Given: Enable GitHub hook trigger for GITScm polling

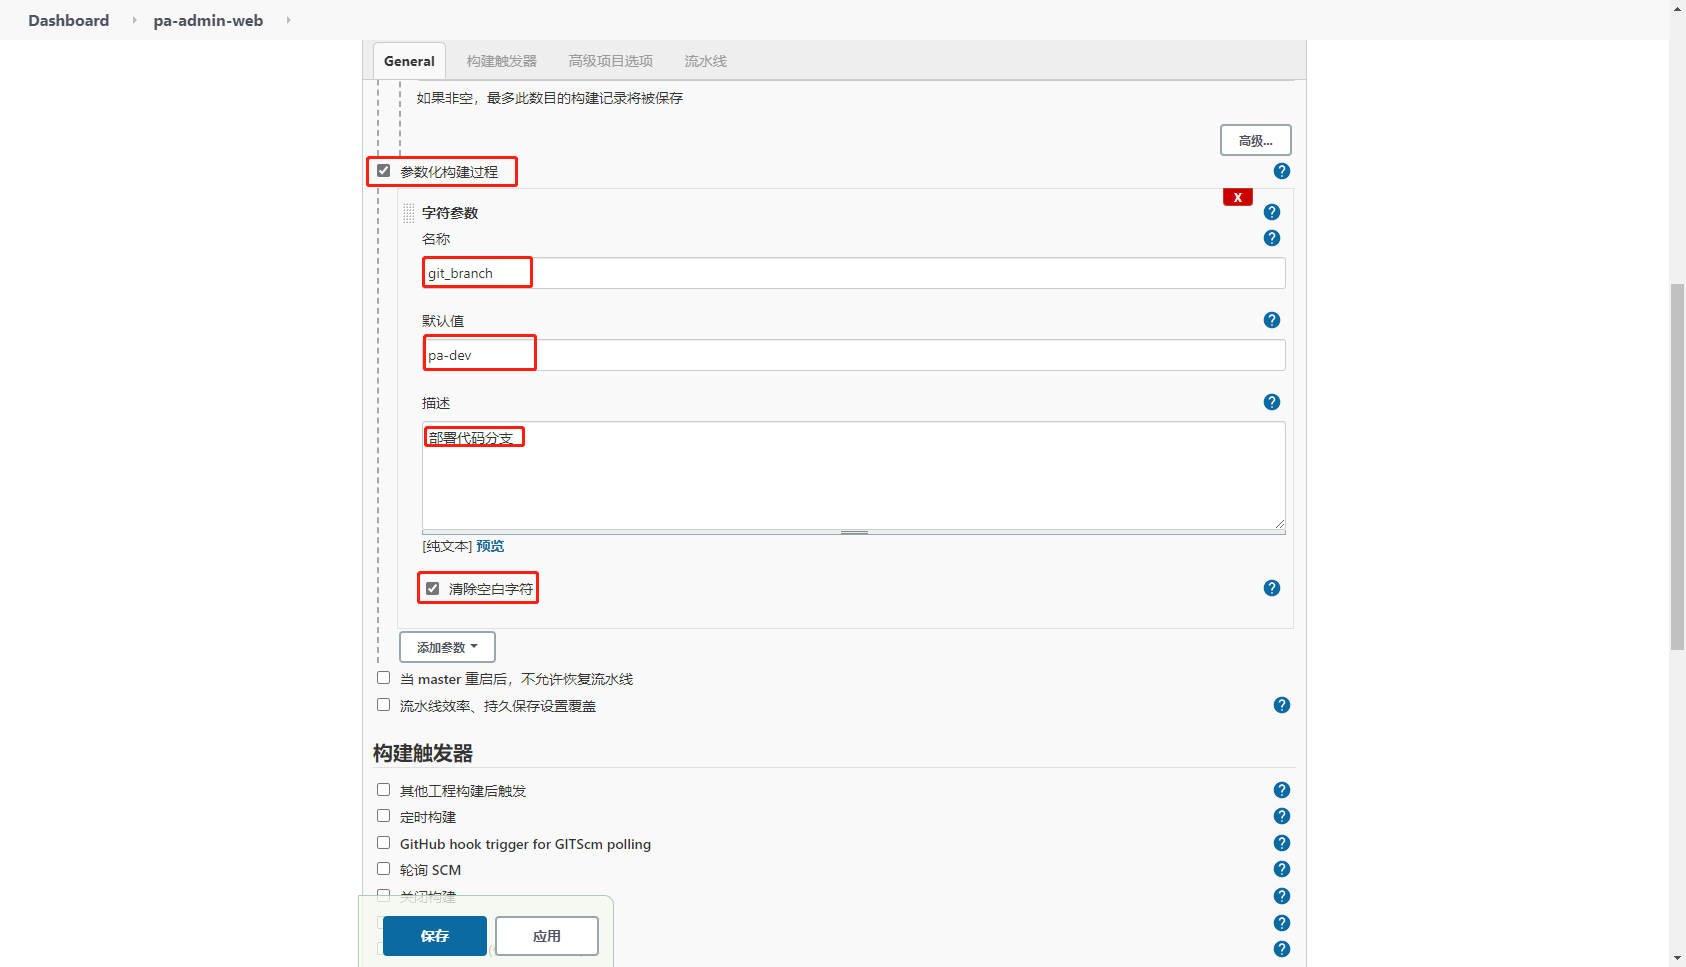Looking at the screenshot, I should click(x=383, y=843).
